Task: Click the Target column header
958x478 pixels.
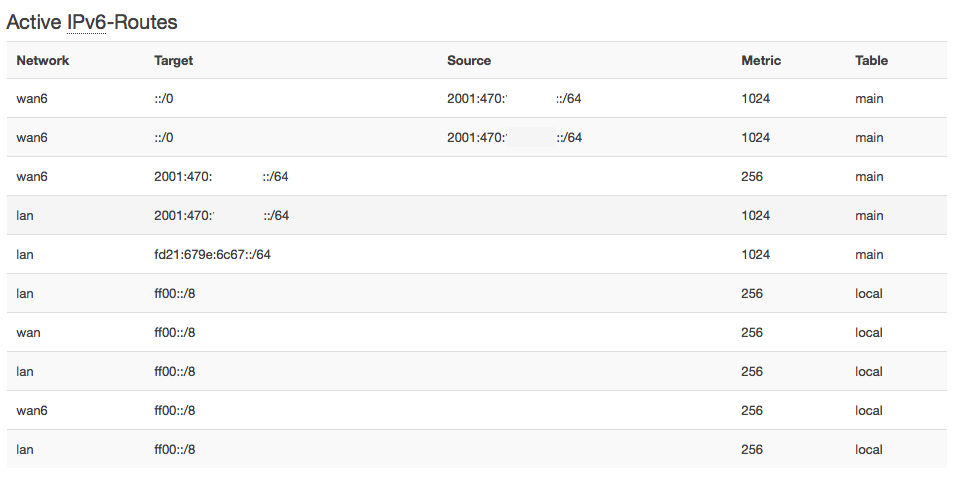Action: (x=173, y=60)
